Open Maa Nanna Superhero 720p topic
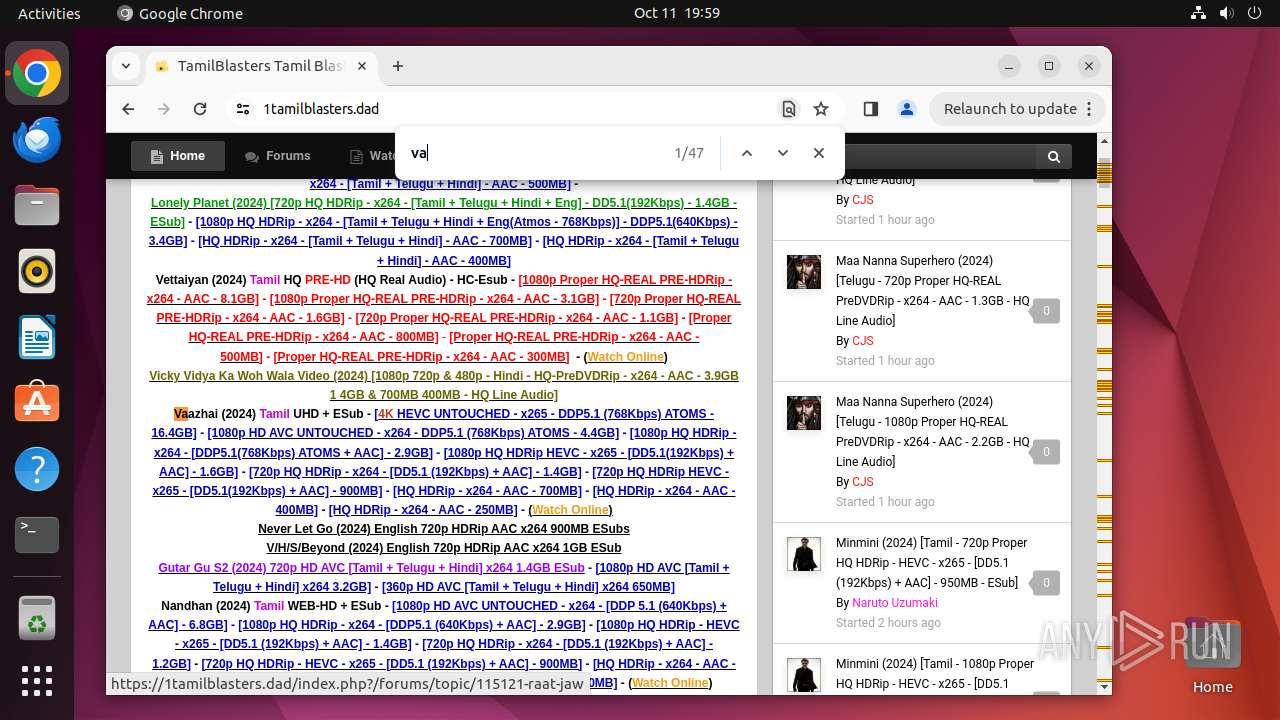 932,290
